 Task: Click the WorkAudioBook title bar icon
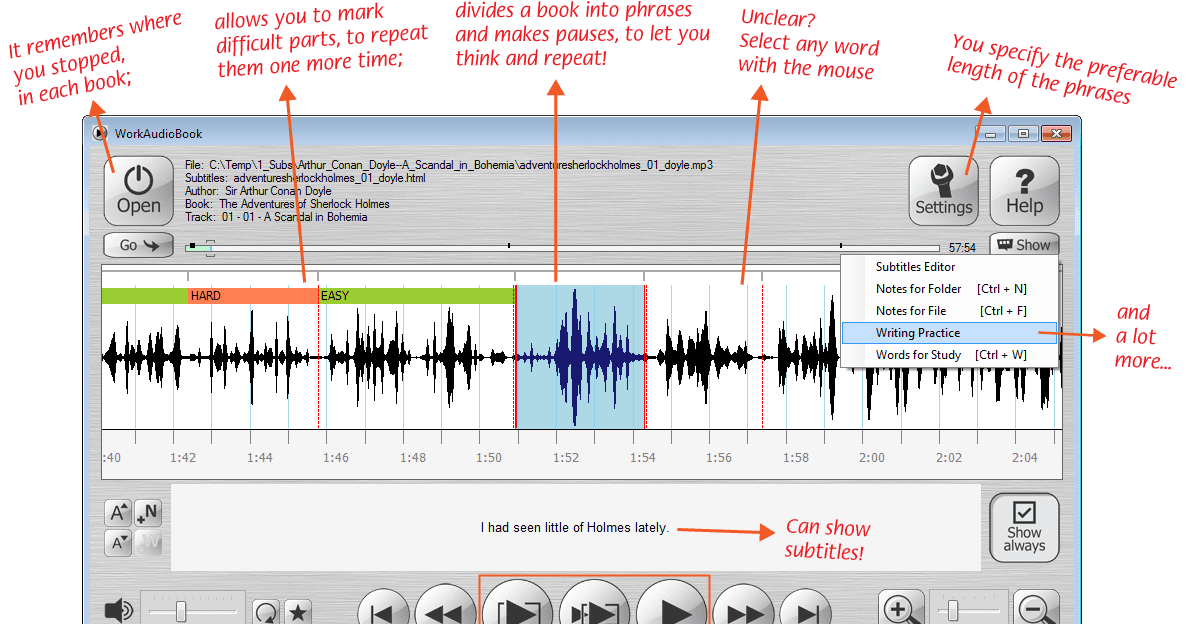pyautogui.click(x=100, y=134)
